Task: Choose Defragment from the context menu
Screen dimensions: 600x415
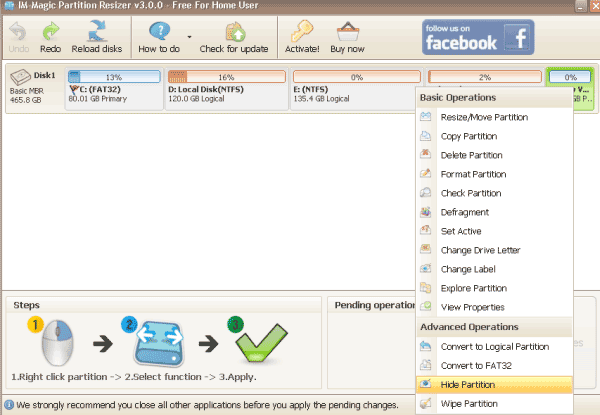Action: point(494,212)
